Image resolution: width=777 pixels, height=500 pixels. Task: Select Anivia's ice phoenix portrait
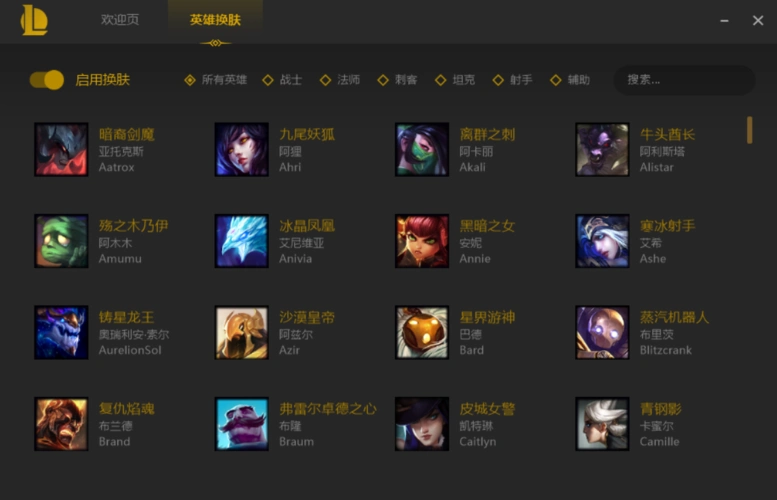(x=241, y=241)
